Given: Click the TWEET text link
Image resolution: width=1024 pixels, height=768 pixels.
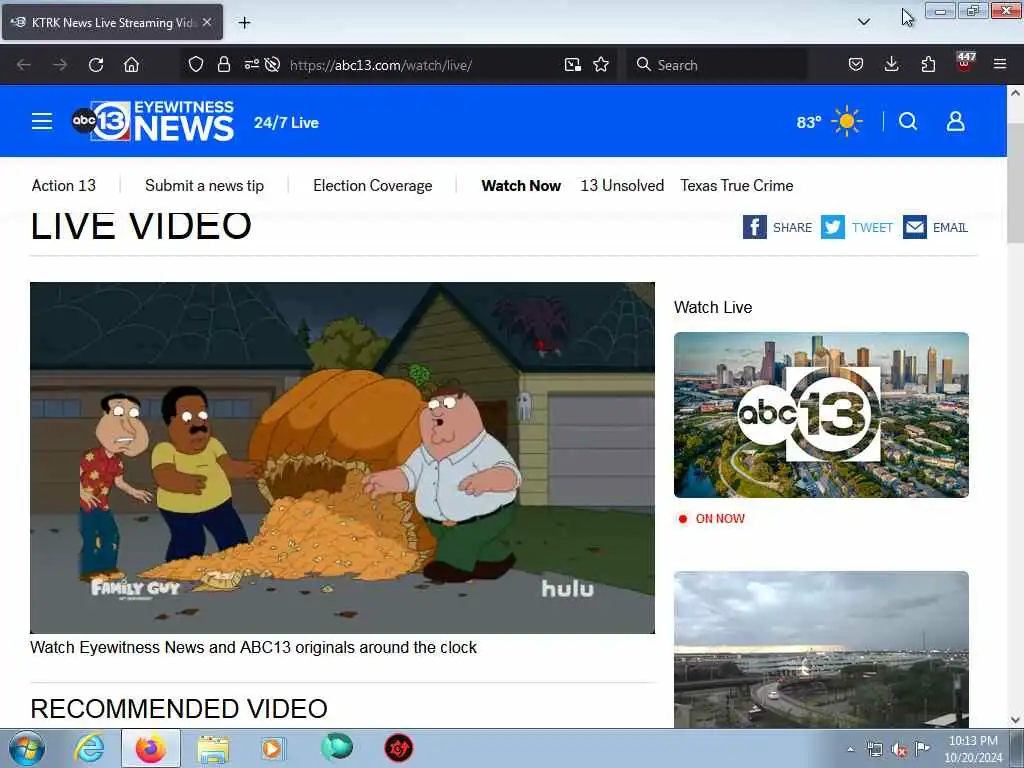Looking at the screenshot, I should pos(872,227).
